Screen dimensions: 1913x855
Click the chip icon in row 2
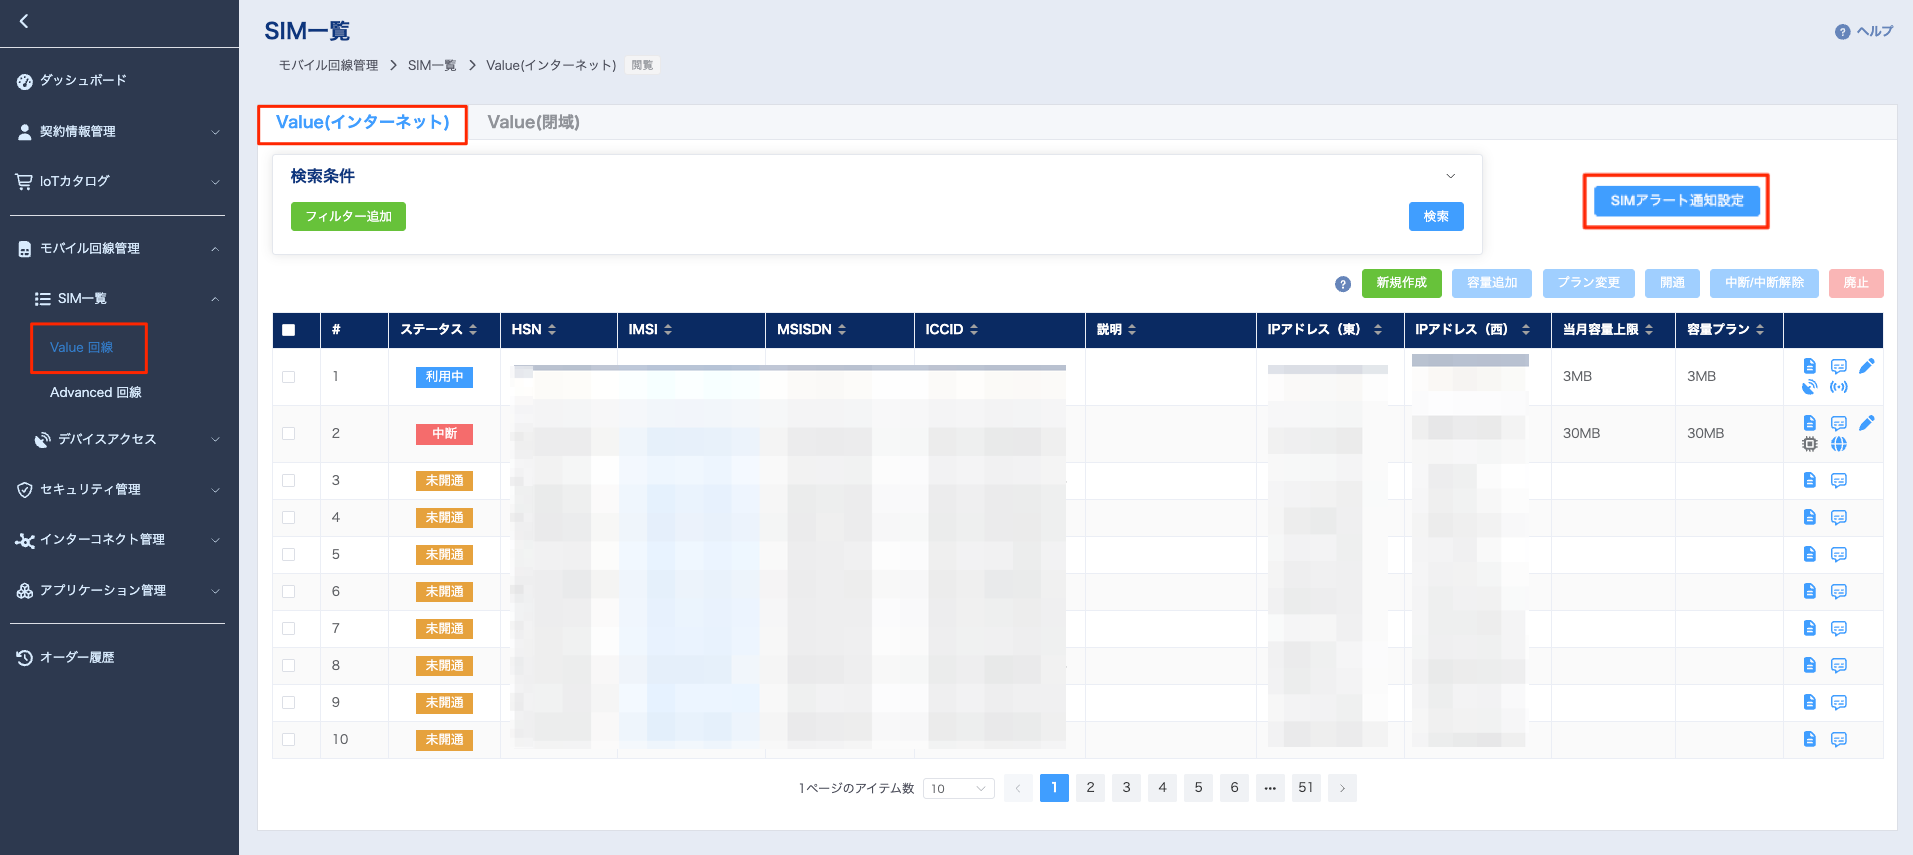click(x=1809, y=444)
